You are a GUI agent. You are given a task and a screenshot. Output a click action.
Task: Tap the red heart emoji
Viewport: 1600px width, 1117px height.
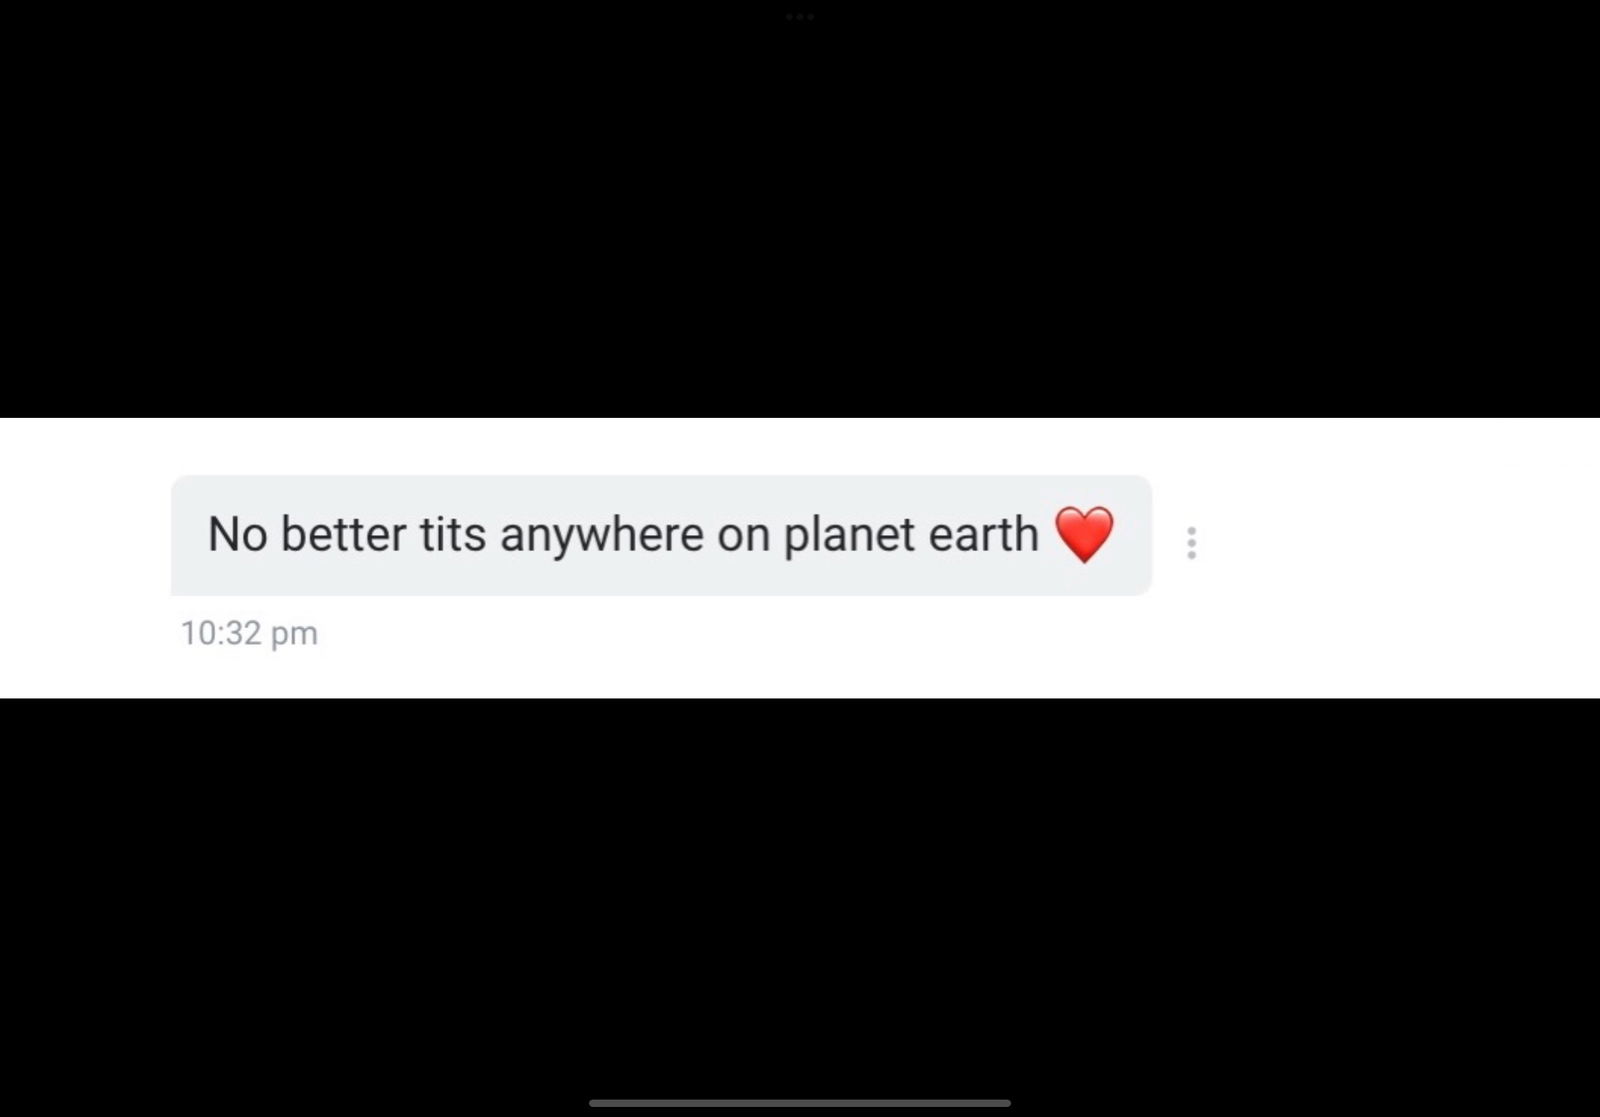[1084, 534]
